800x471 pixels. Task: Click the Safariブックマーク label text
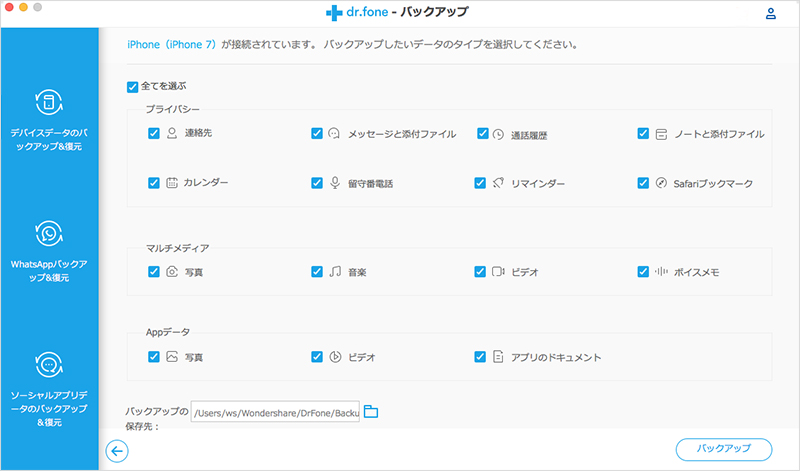(x=713, y=184)
